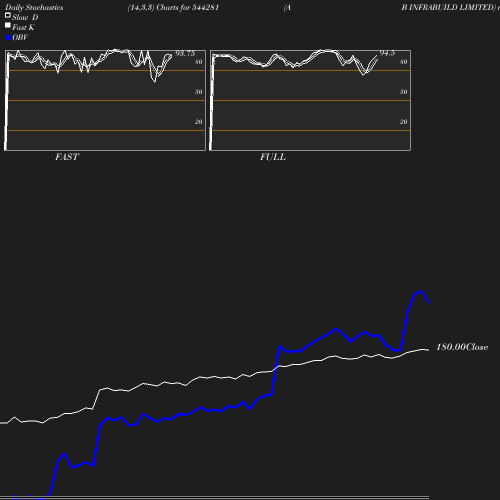Viewport: 500px width, 500px height.
Task: Click the 20 axis label in FAST chart
Action: [199, 122]
